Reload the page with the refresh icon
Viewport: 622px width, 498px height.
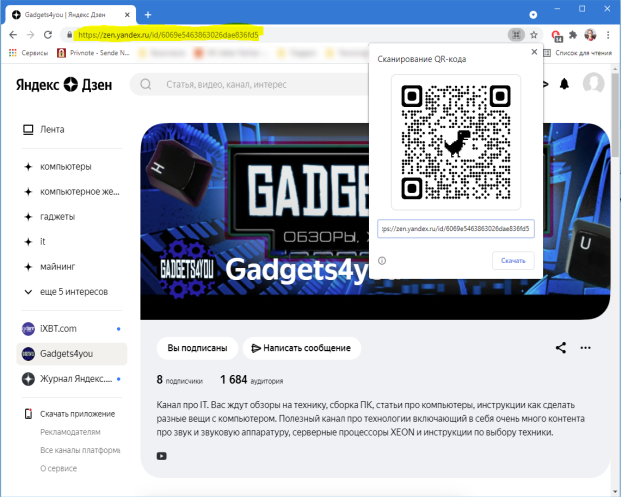(48, 35)
